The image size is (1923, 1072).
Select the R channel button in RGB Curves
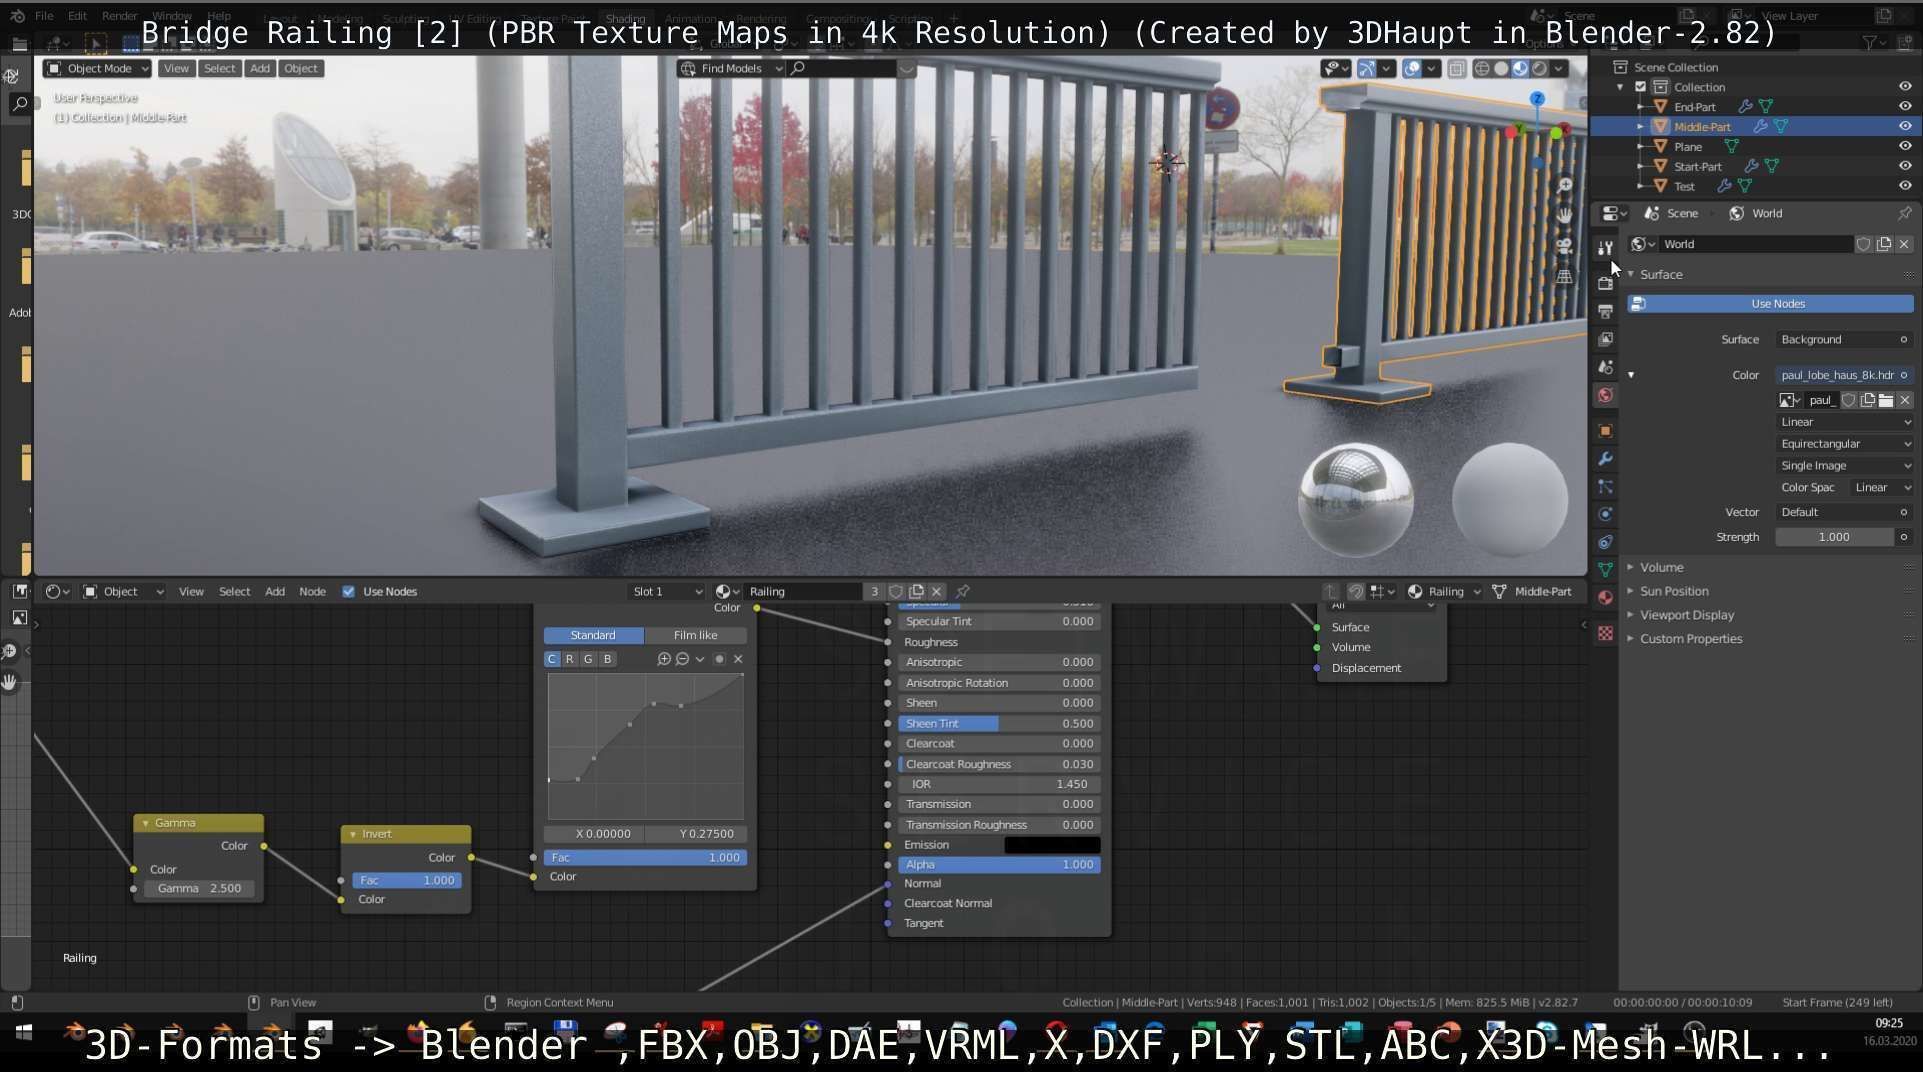click(x=569, y=659)
